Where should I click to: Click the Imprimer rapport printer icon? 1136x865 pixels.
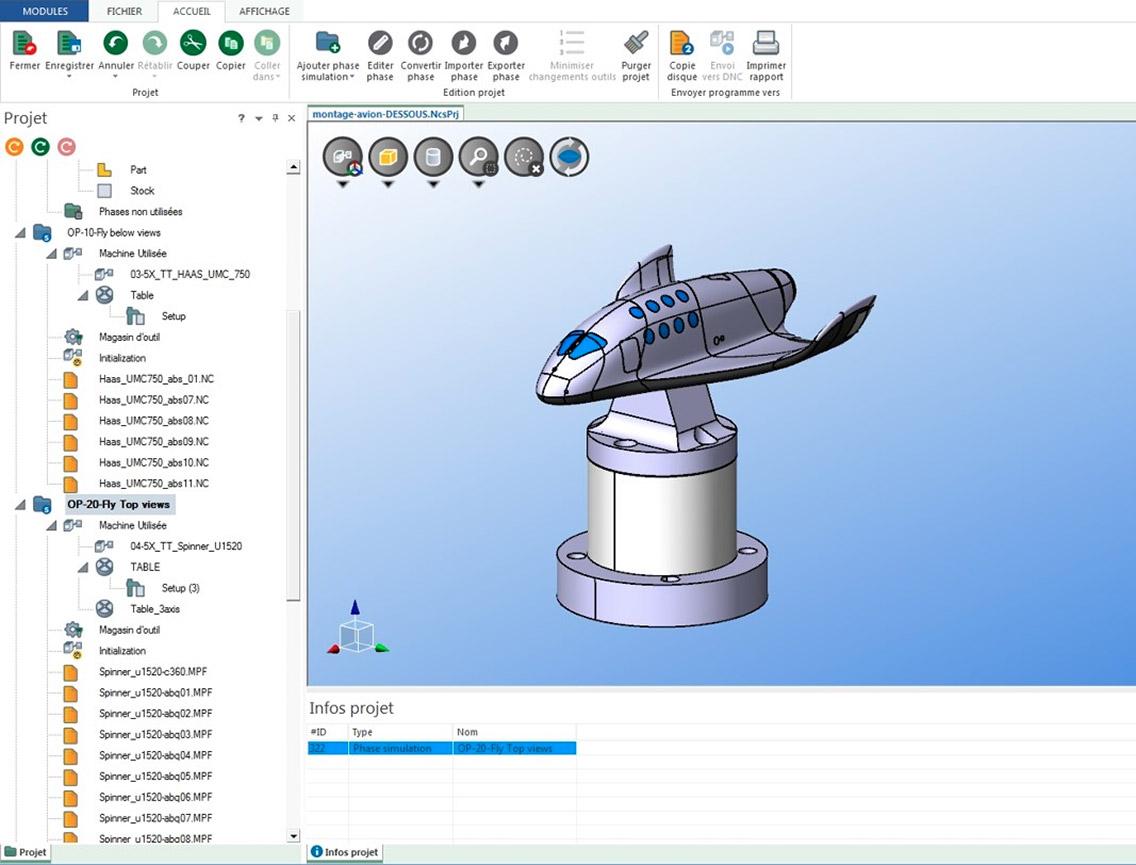pyautogui.click(x=766, y=43)
